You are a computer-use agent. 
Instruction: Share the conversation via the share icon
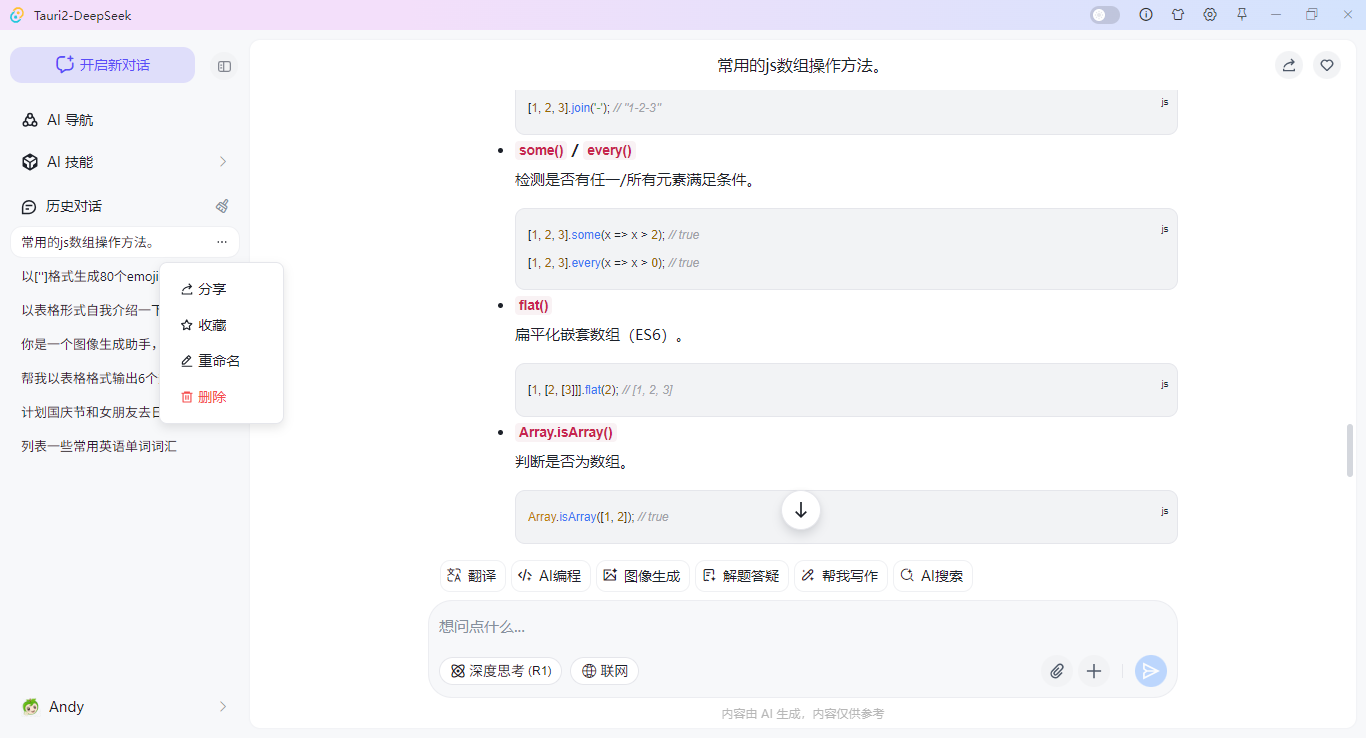[1288, 64]
